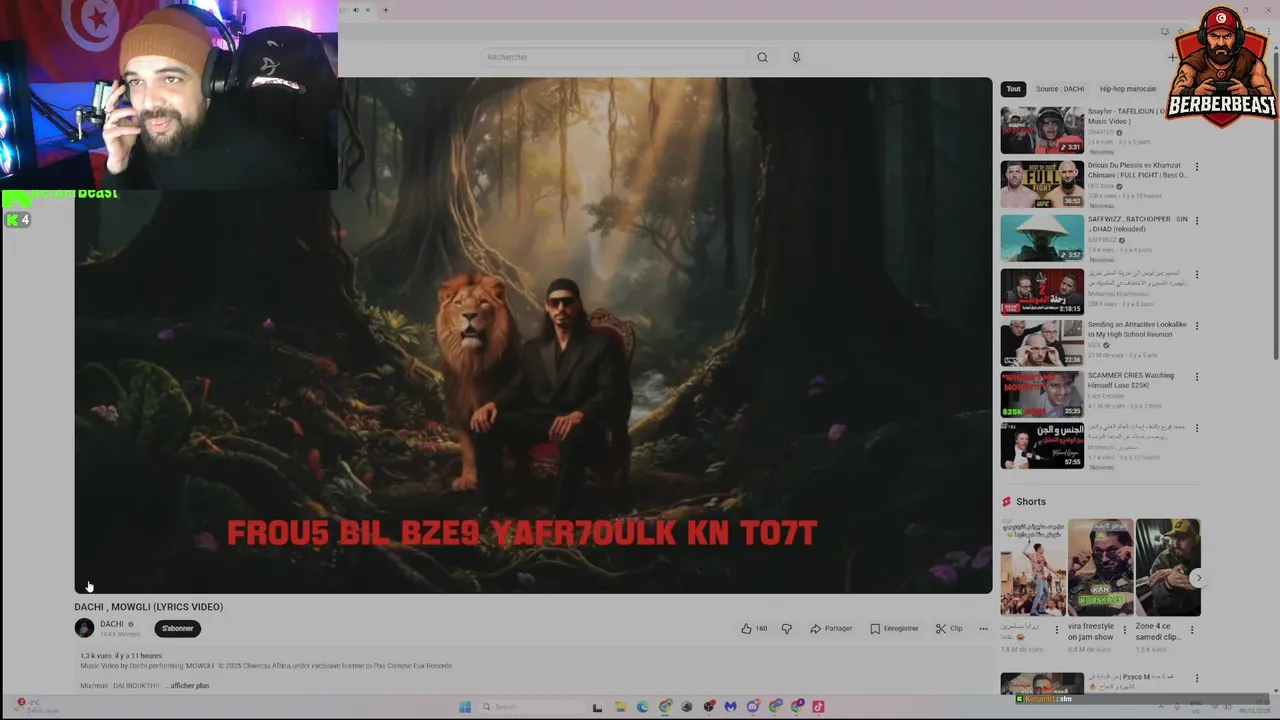
Task: Open the 2:18:15 Arabic podcast thumbnail
Action: tap(1042, 292)
